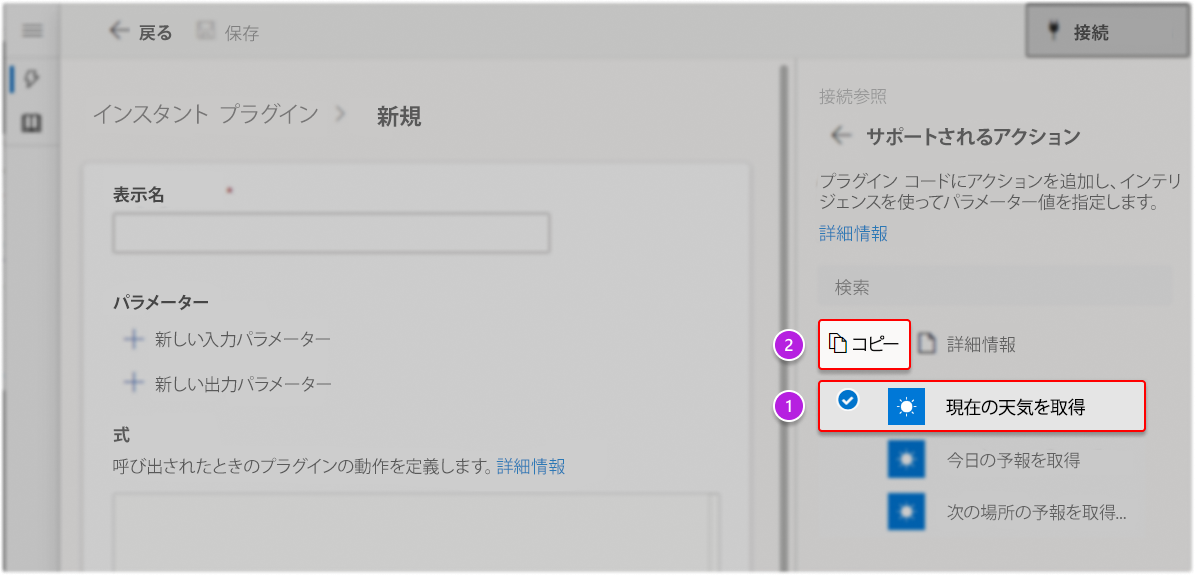The image size is (1195, 575).
Task: Select the lightbulb sidebar icon
Action: (33, 79)
